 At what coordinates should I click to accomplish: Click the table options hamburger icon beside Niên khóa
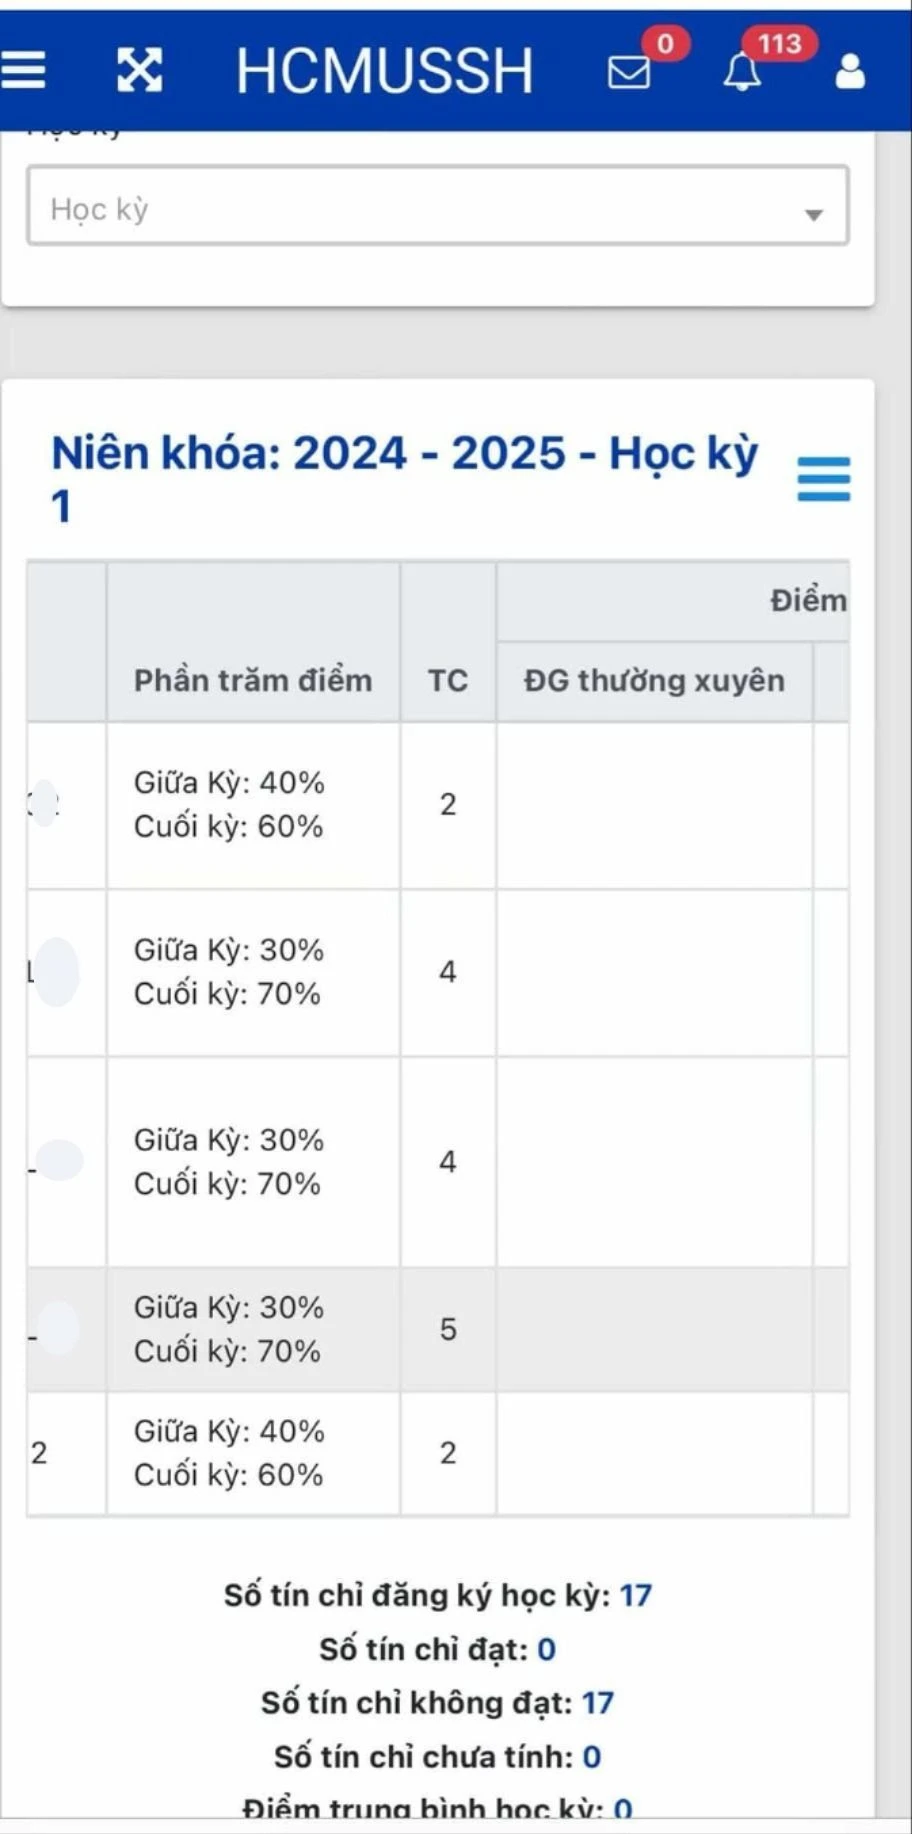(x=823, y=478)
